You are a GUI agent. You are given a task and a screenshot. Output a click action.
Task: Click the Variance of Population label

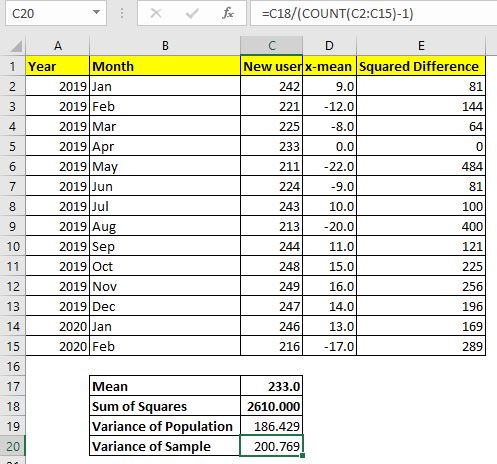click(165, 426)
